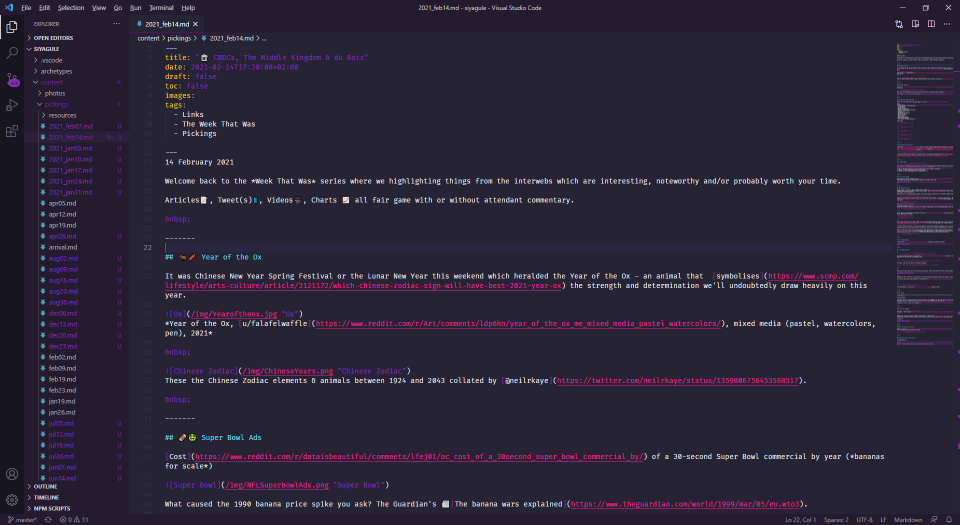
Task: Click the master branch indicator
Action: click(x=22, y=519)
